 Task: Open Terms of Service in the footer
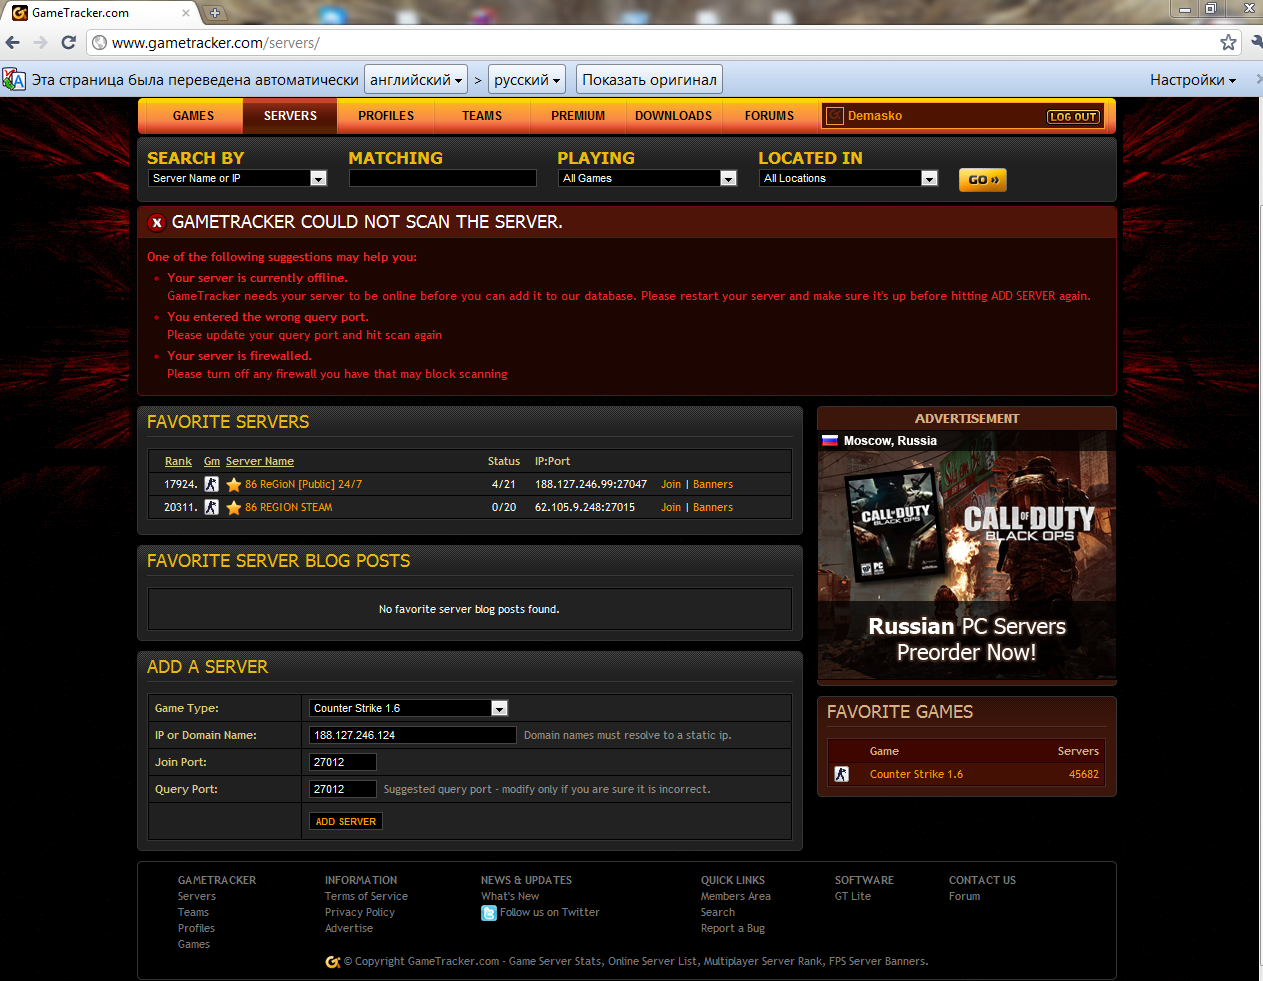point(366,897)
